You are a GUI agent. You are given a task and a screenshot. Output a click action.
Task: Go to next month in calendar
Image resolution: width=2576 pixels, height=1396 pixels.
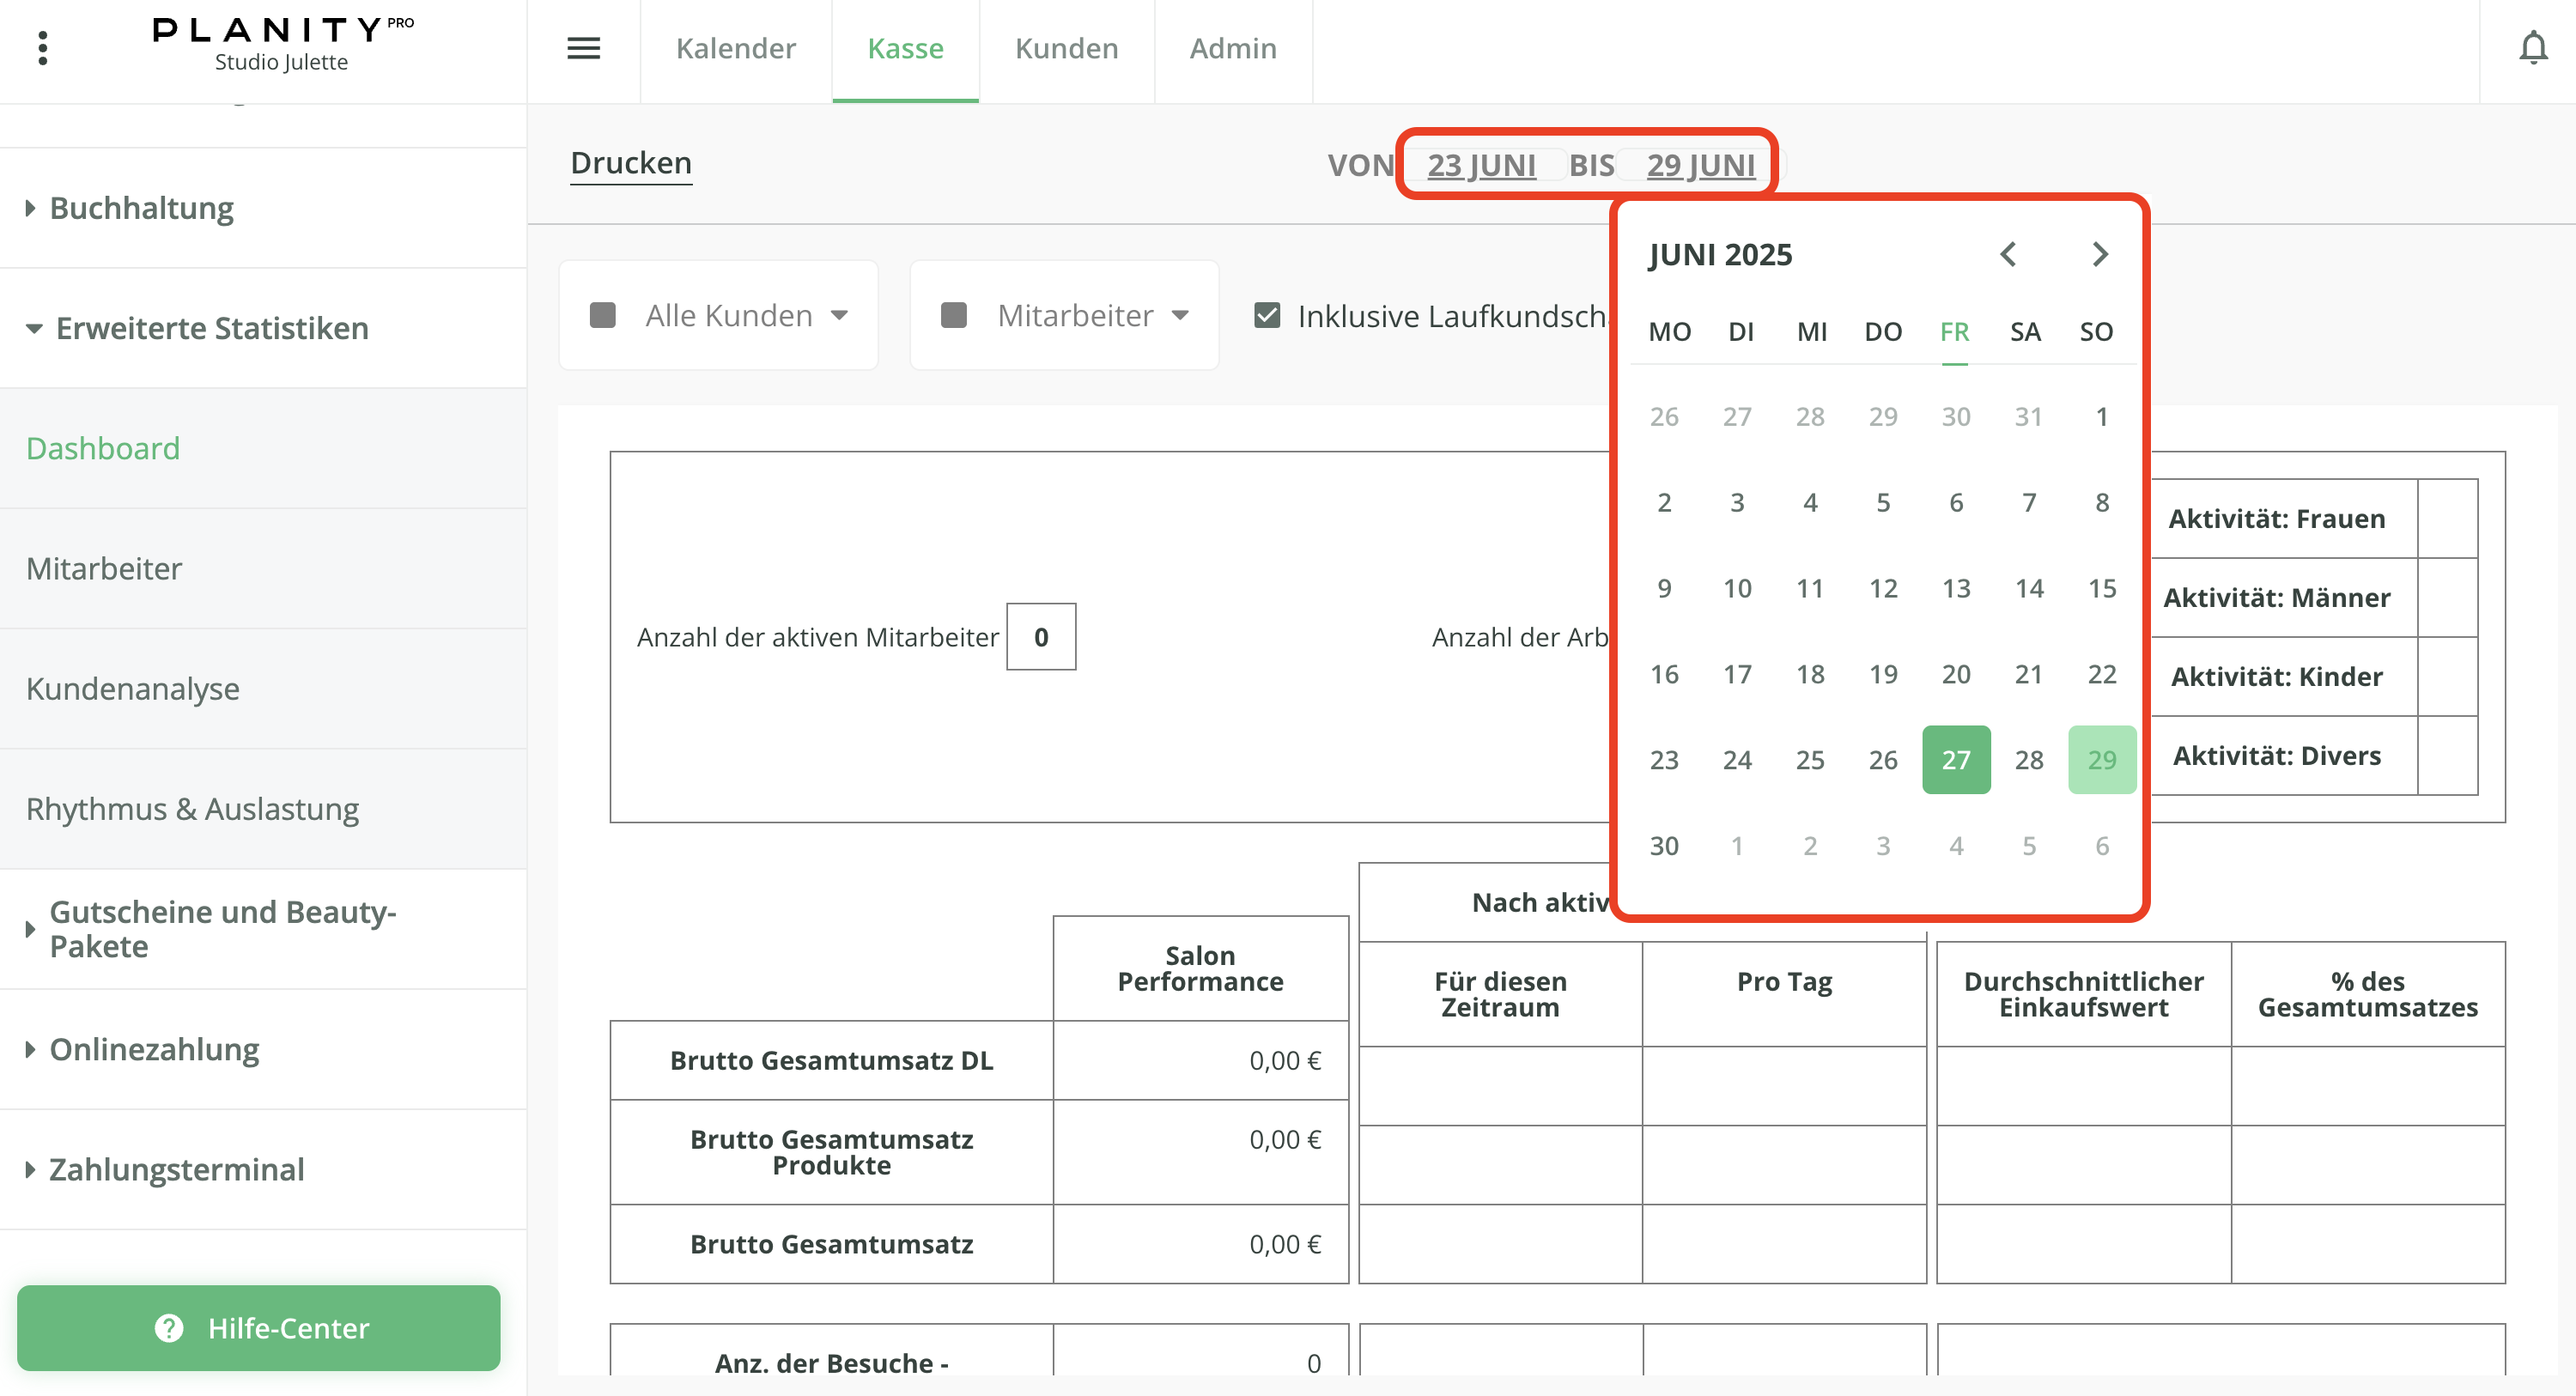[x=2099, y=254]
